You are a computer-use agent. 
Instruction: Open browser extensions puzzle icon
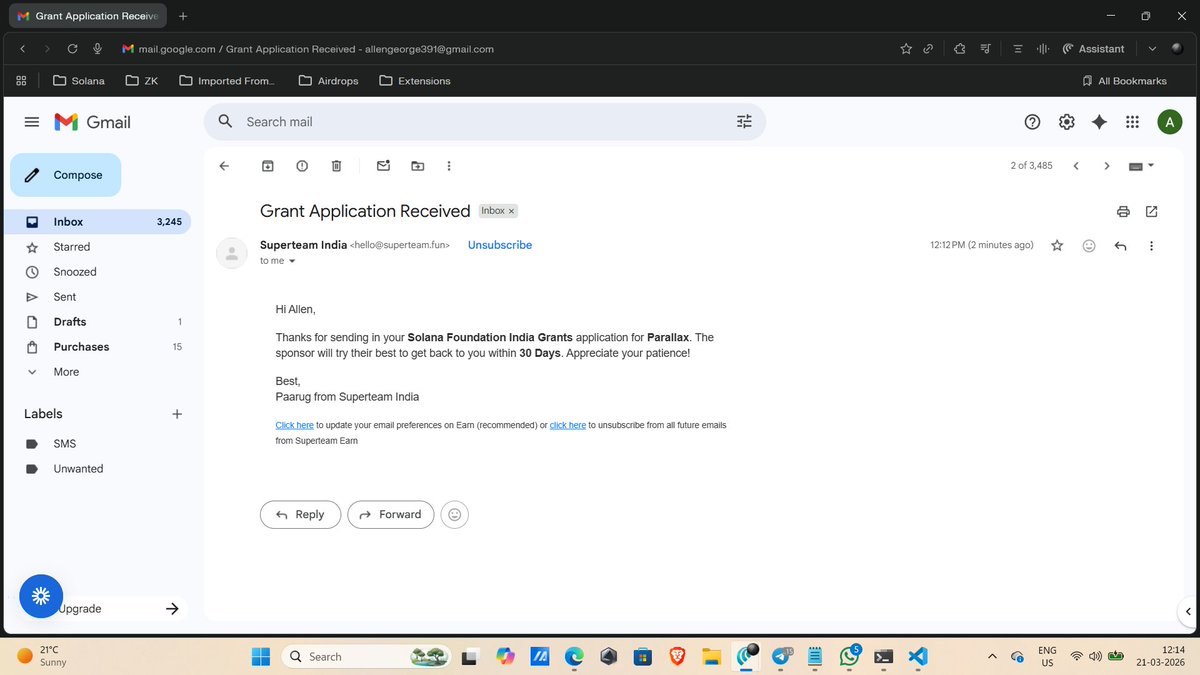(959, 49)
